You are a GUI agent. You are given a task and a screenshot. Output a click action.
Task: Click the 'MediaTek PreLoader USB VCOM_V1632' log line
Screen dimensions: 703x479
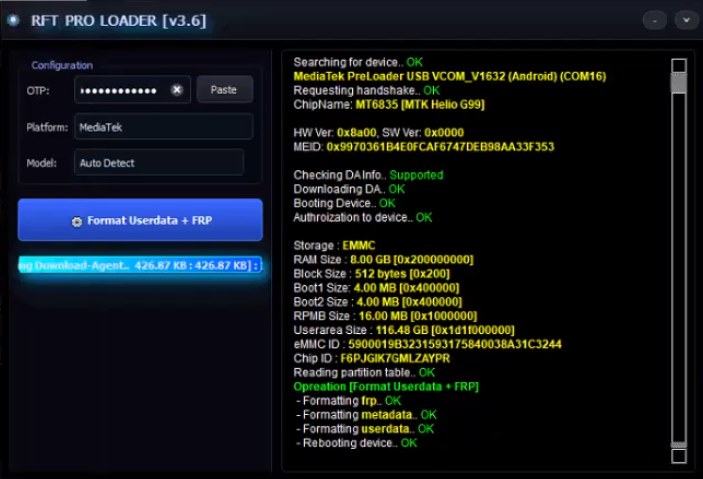point(450,76)
